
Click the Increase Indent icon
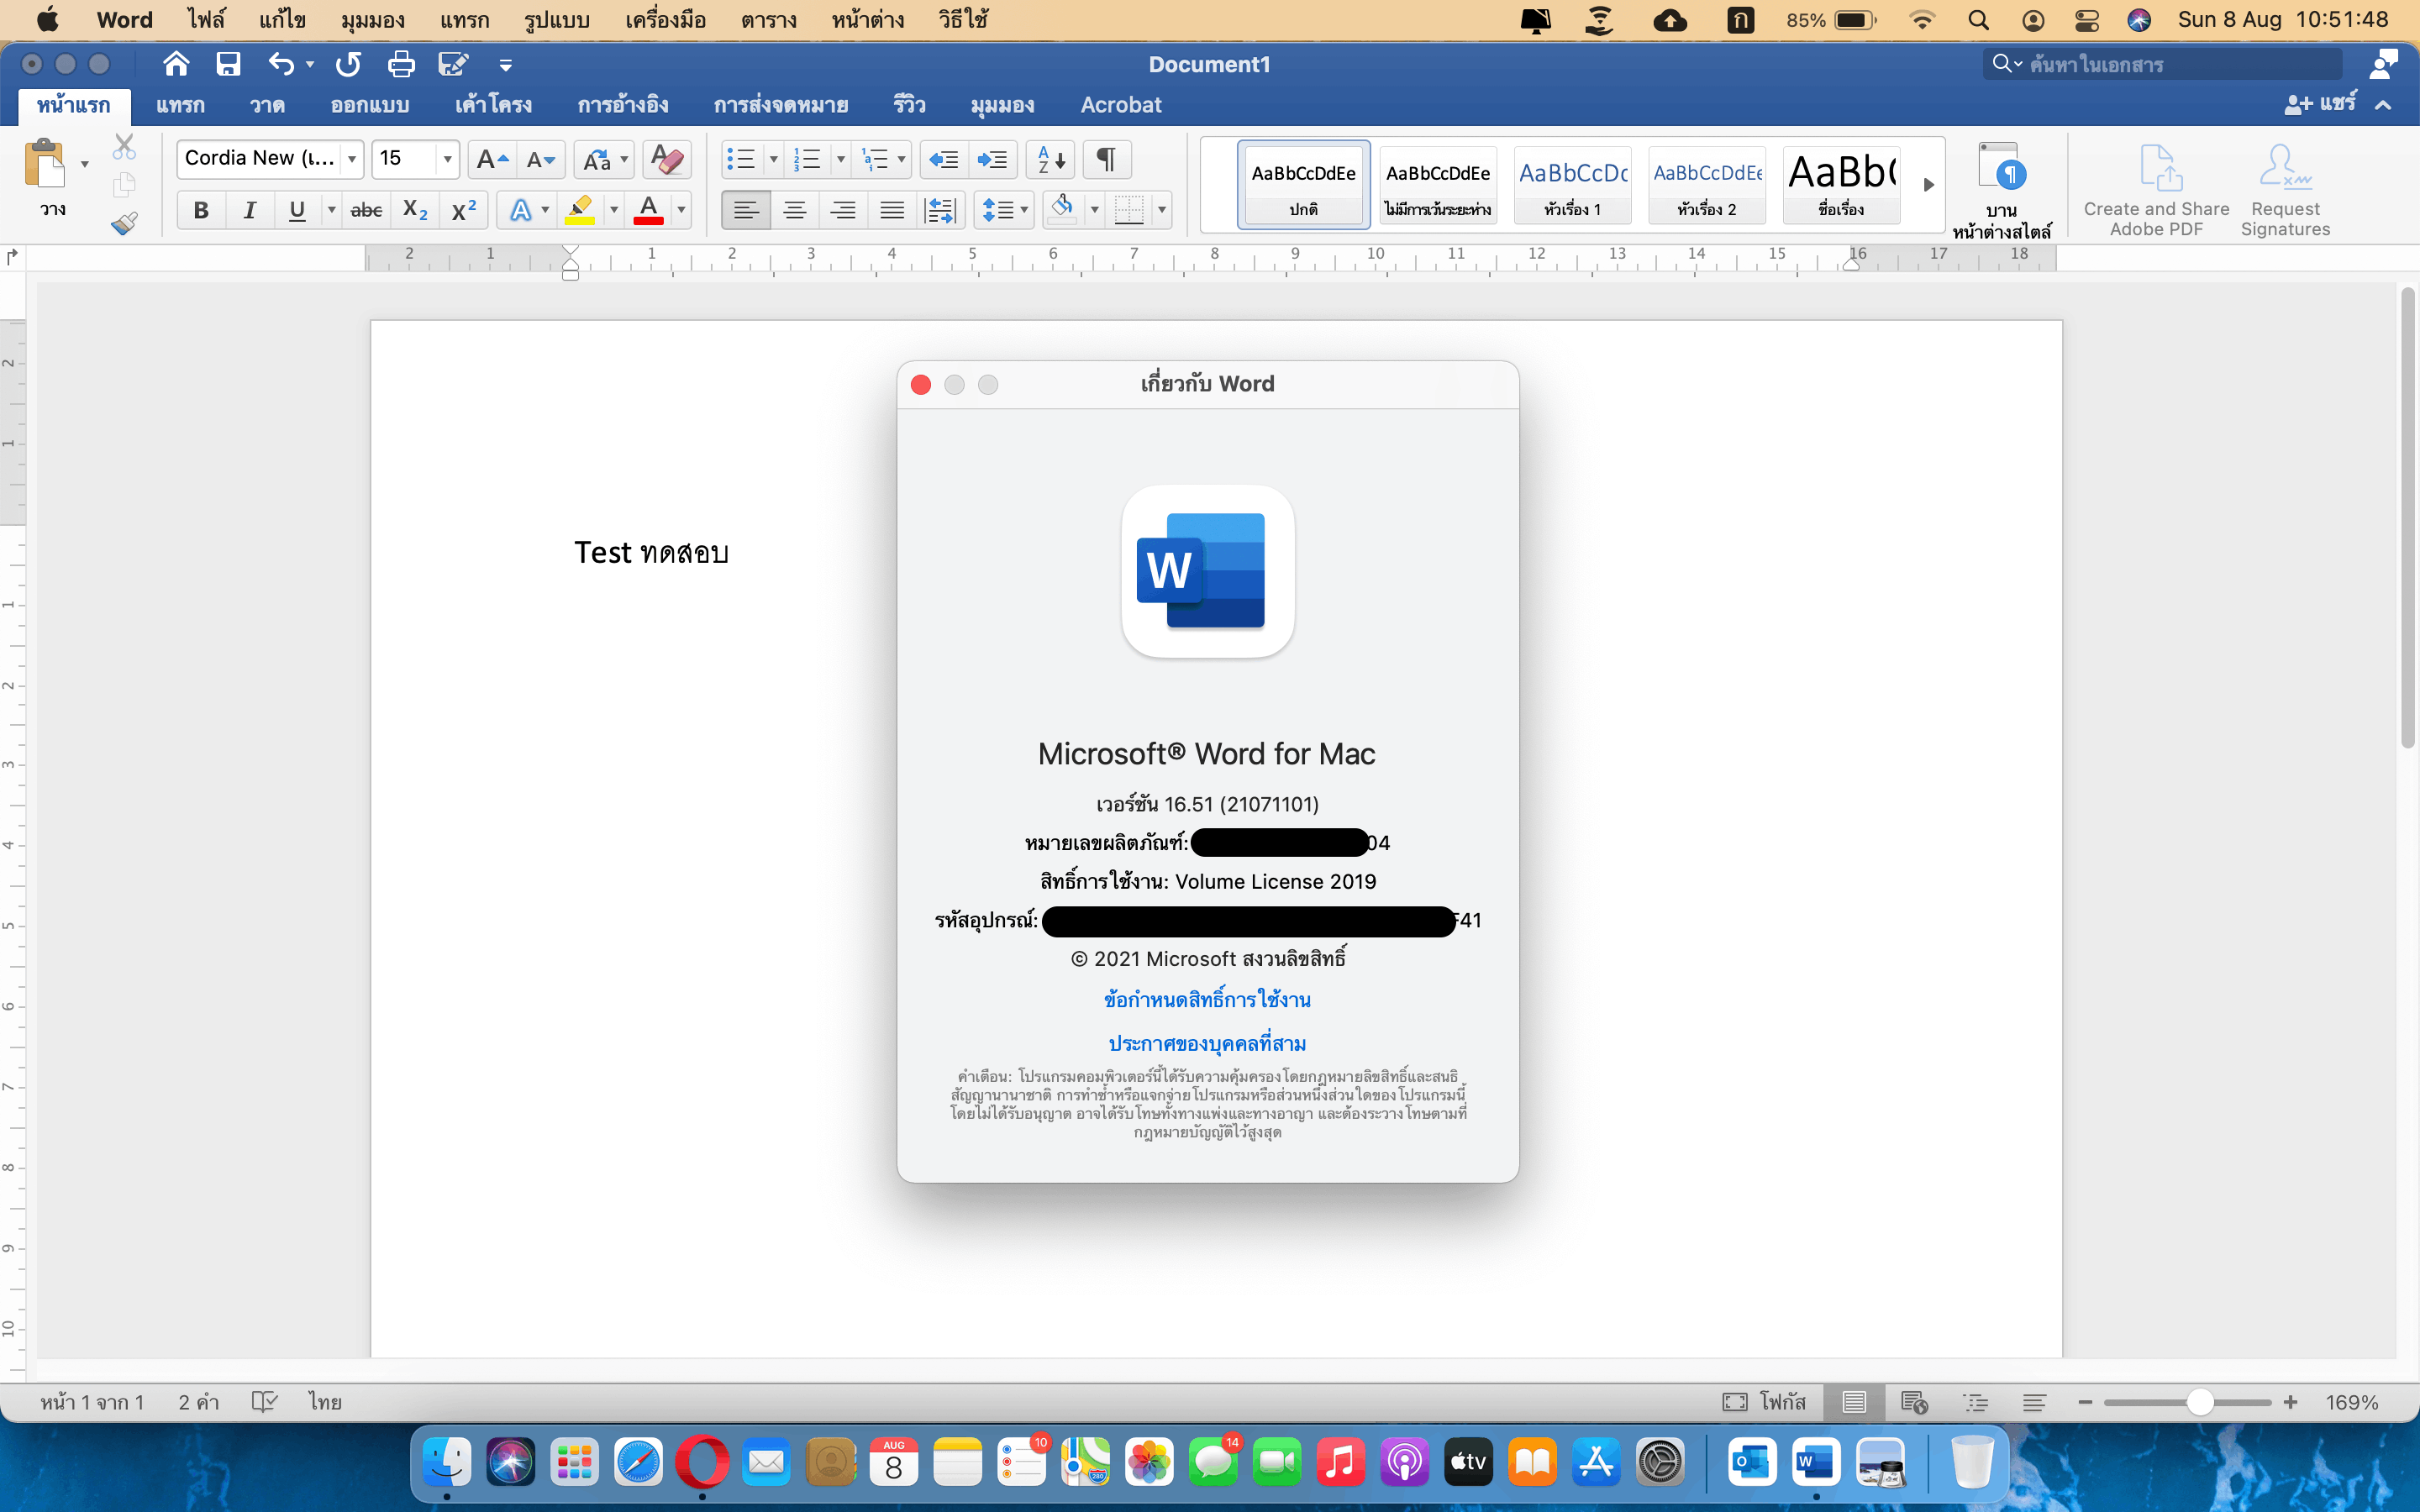[992, 159]
